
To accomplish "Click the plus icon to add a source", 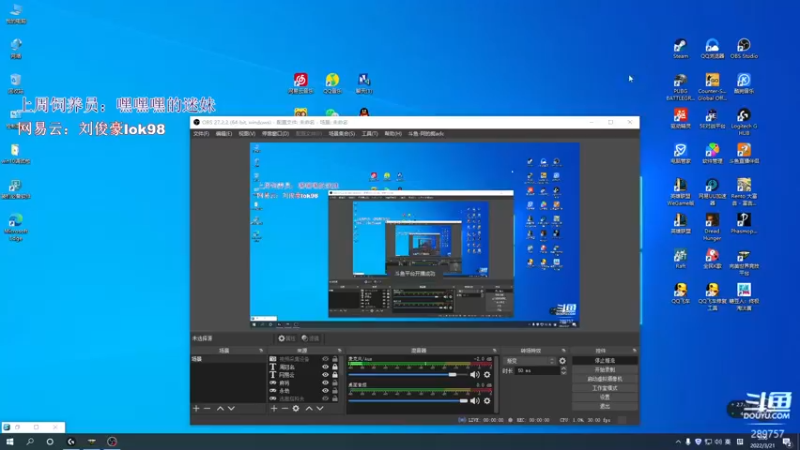I will (274, 409).
